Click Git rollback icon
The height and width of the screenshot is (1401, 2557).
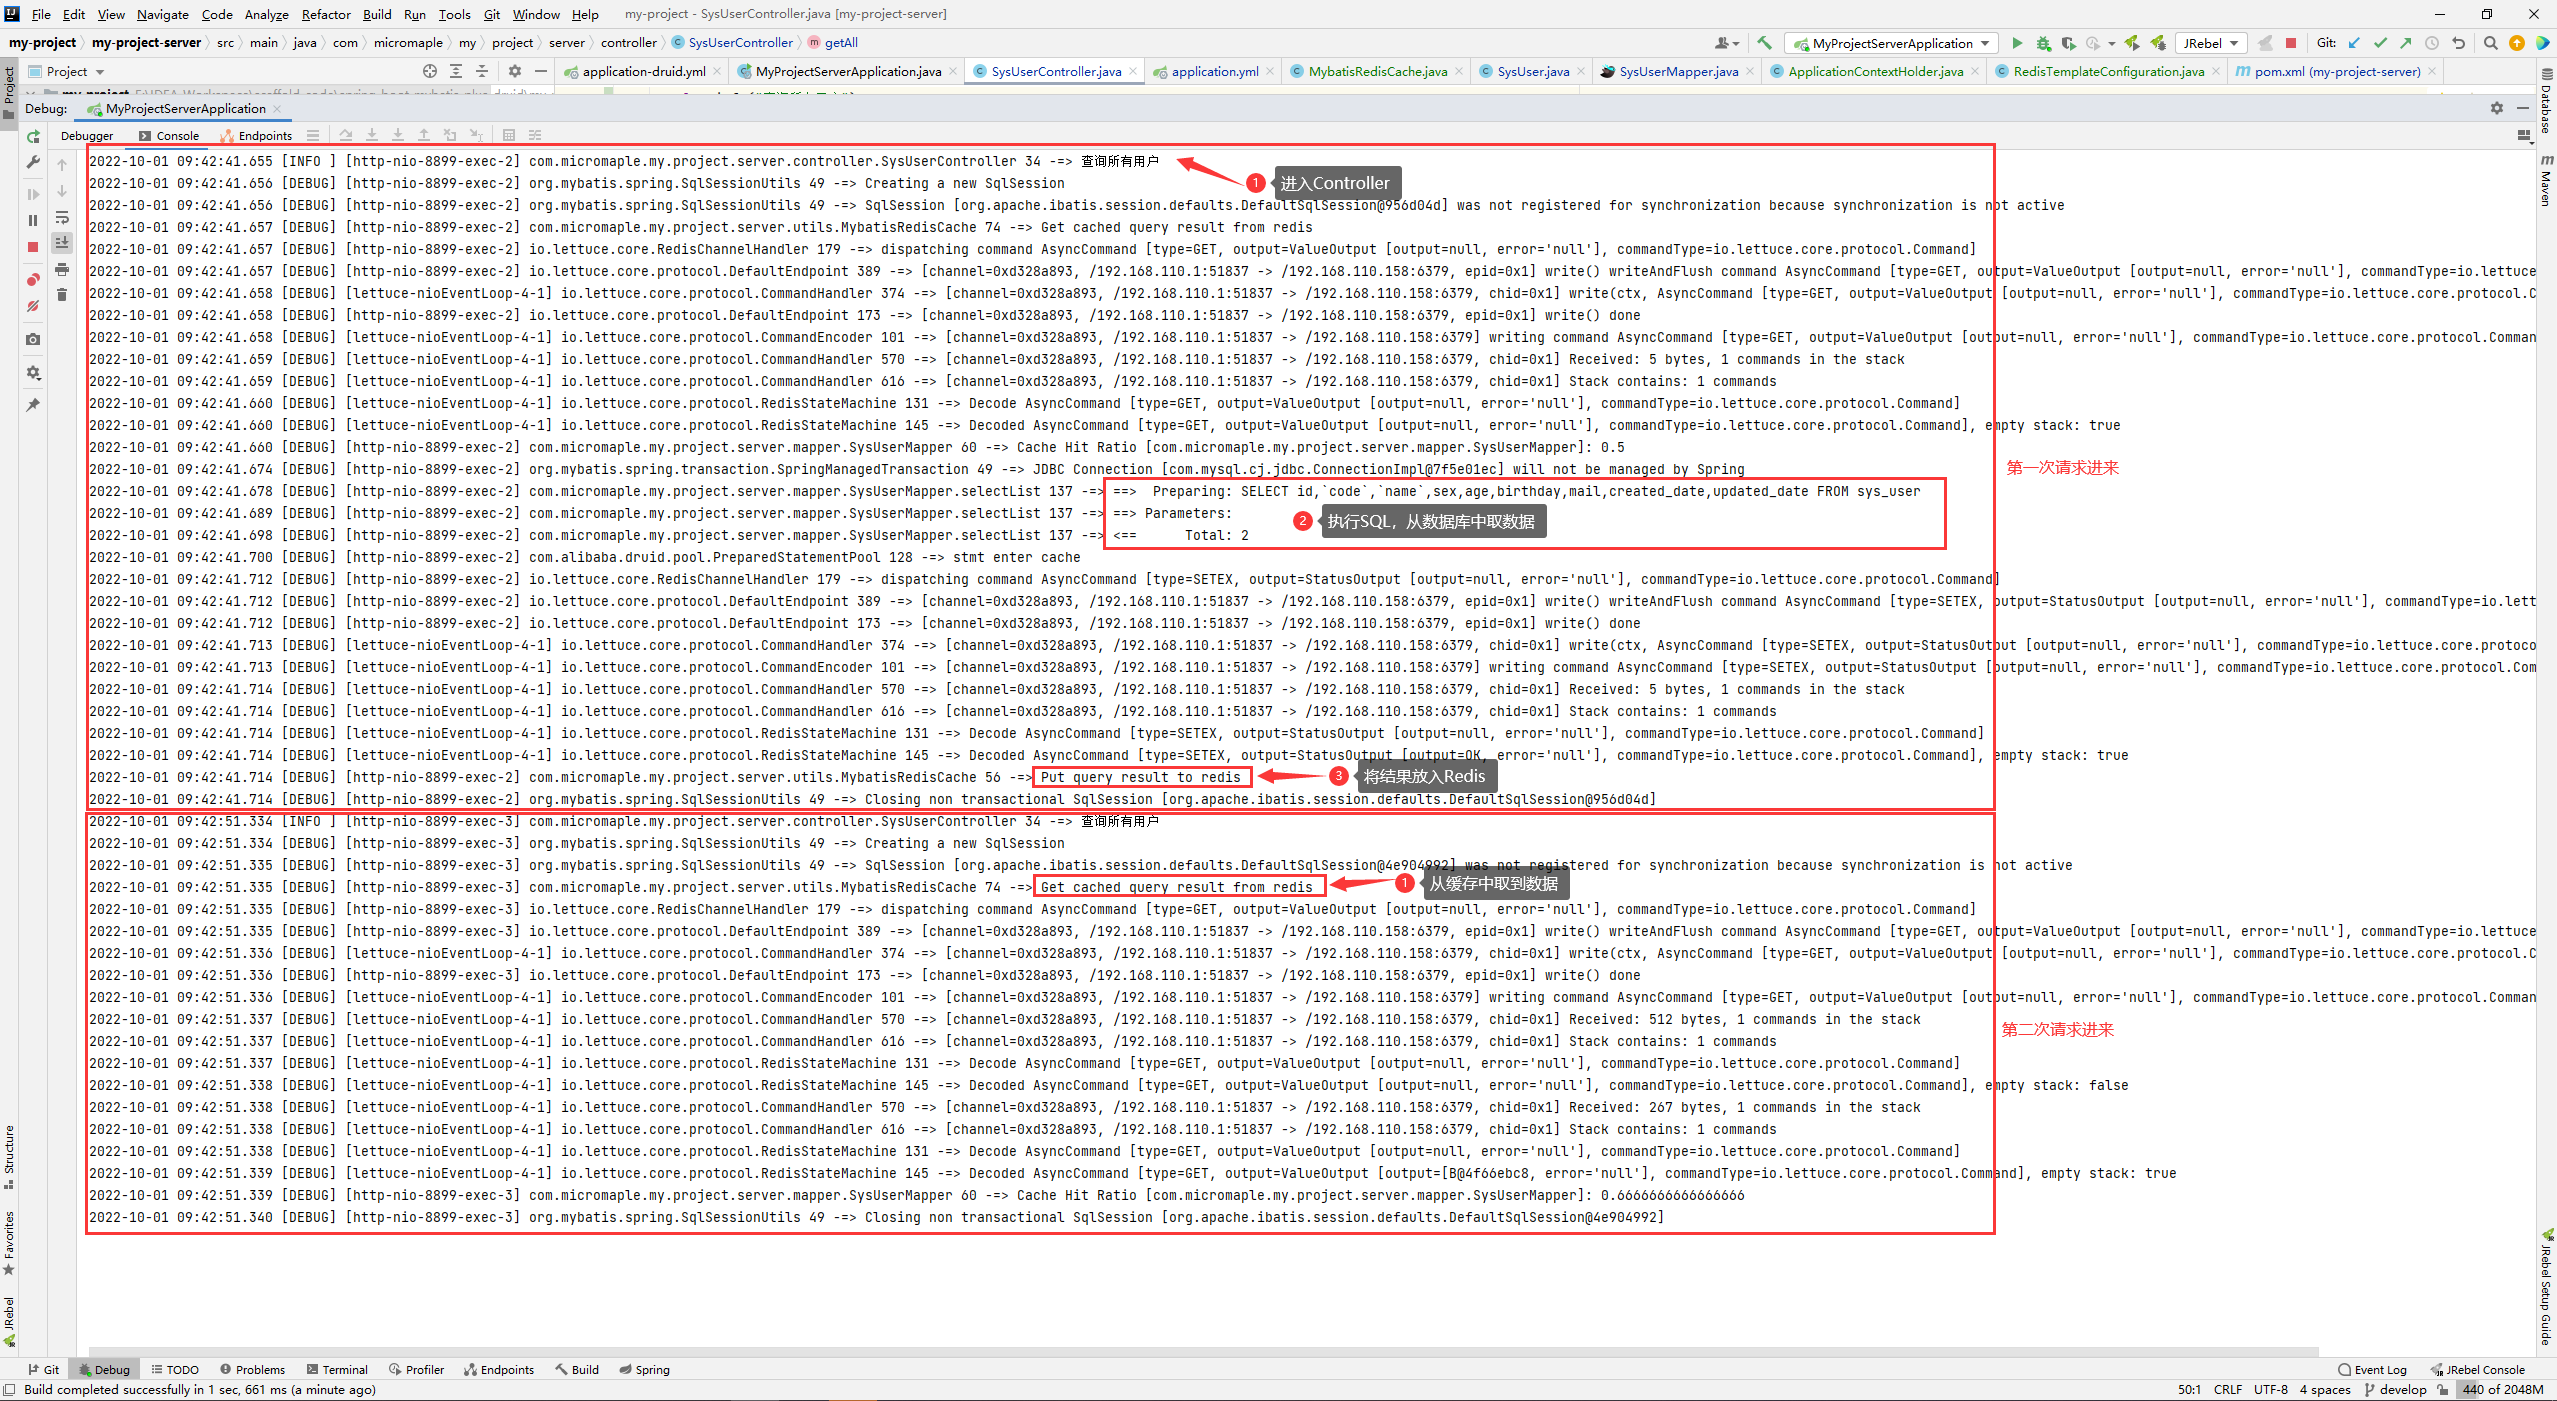coord(2459,43)
